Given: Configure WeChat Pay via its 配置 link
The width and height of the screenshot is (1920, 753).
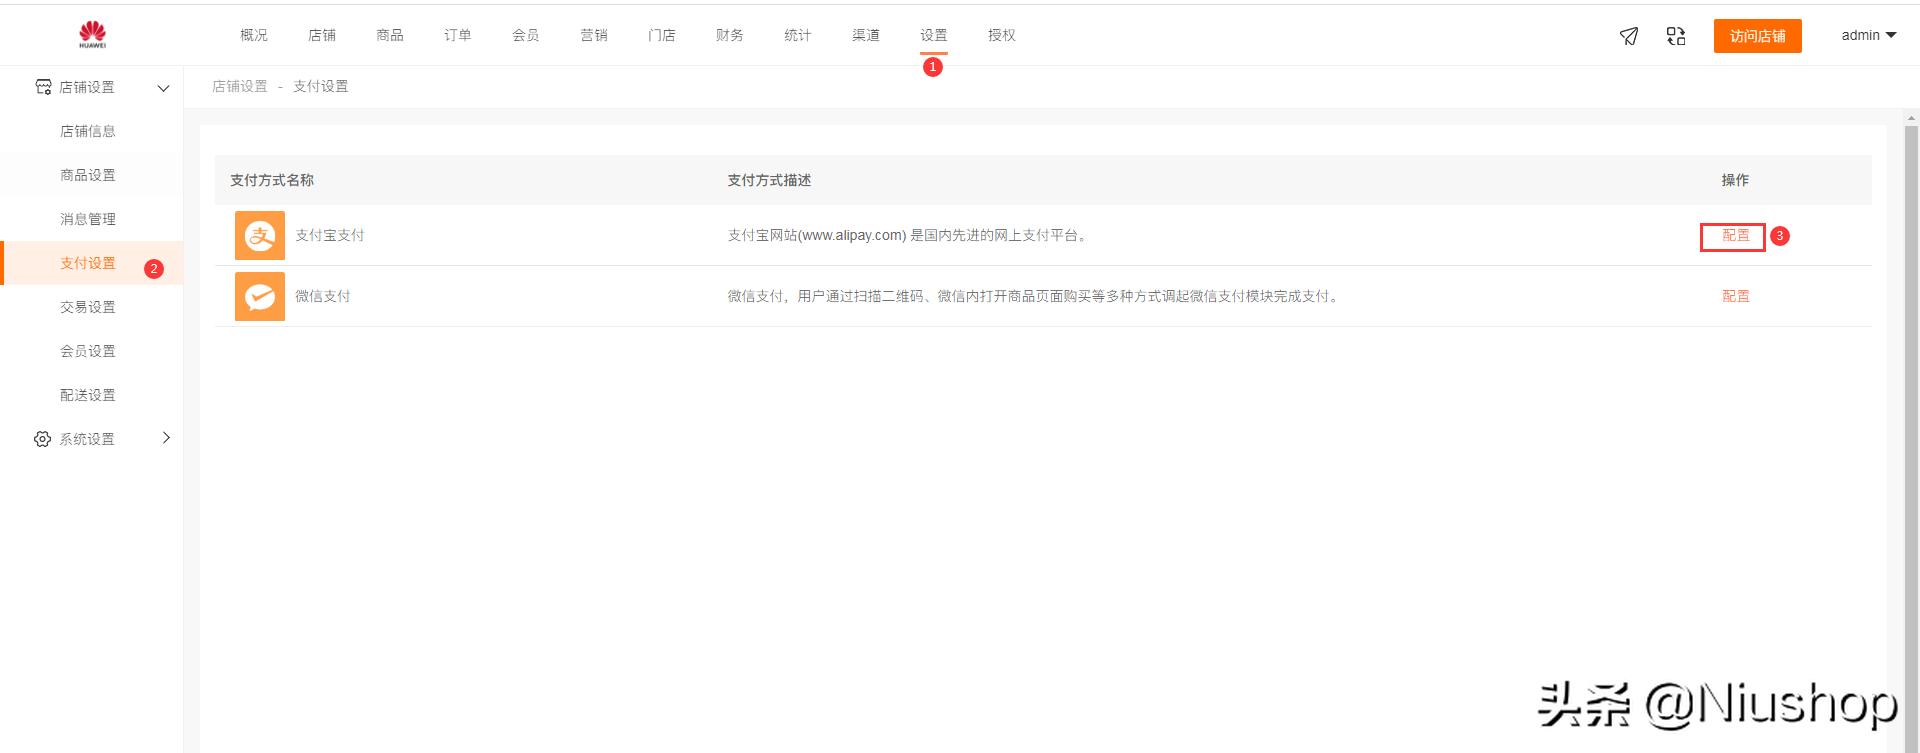Looking at the screenshot, I should pyautogui.click(x=1736, y=296).
